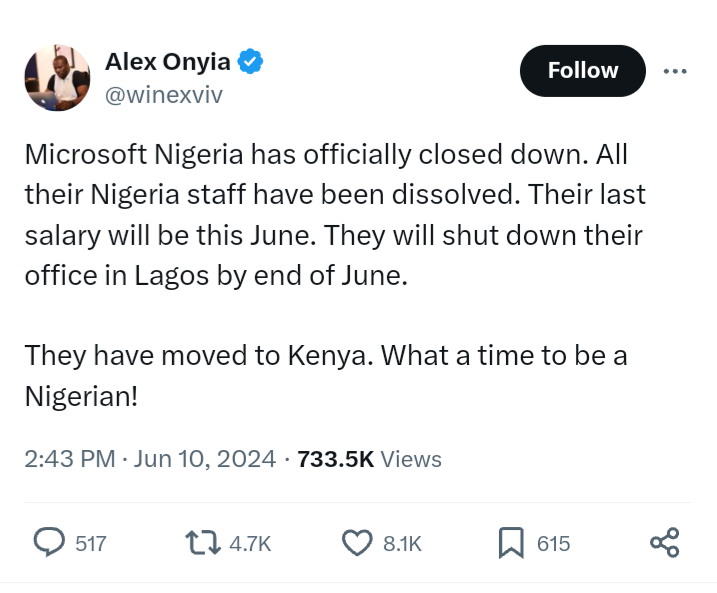View the 733.5K Views analytics
Viewport: 717px width, 593px height.
coord(370,459)
